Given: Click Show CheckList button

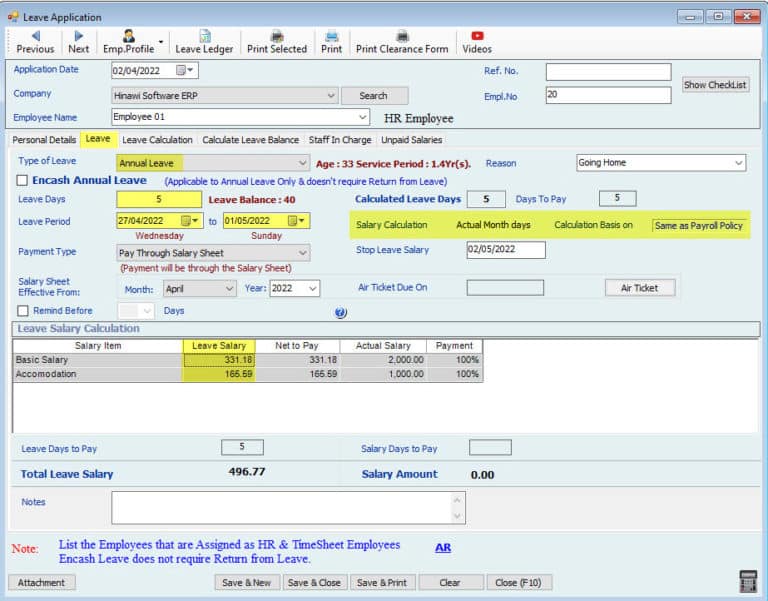Looking at the screenshot, I should pos(715,85).
